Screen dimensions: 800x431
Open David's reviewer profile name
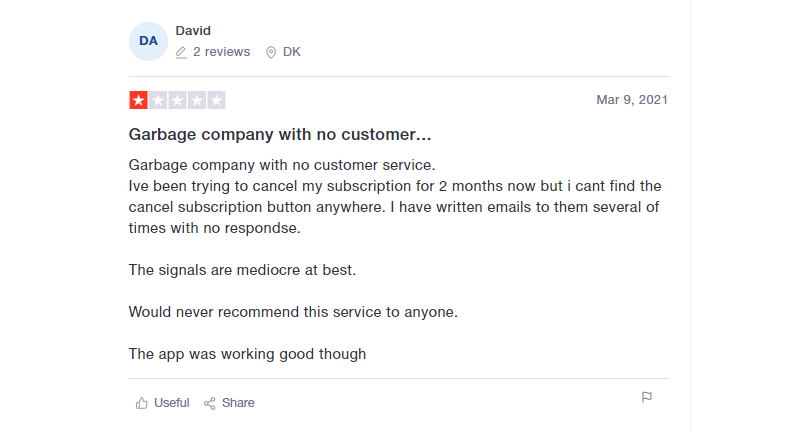[193, 31]
